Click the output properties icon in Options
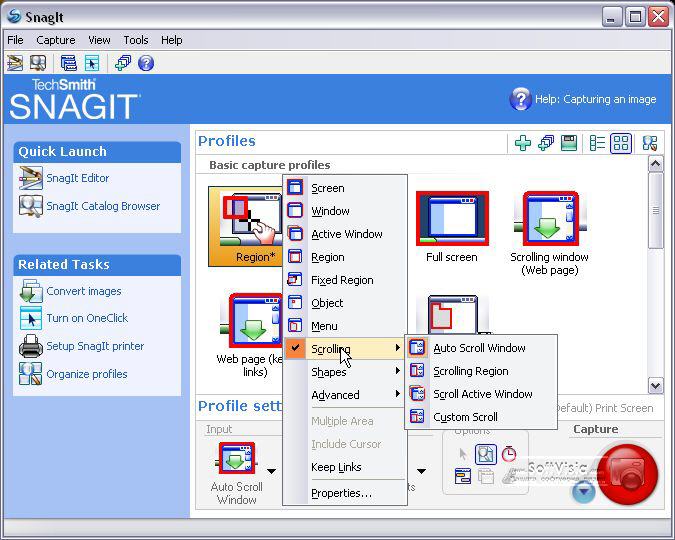Screen dimensions: 675x540 click(x=463, y=477)
